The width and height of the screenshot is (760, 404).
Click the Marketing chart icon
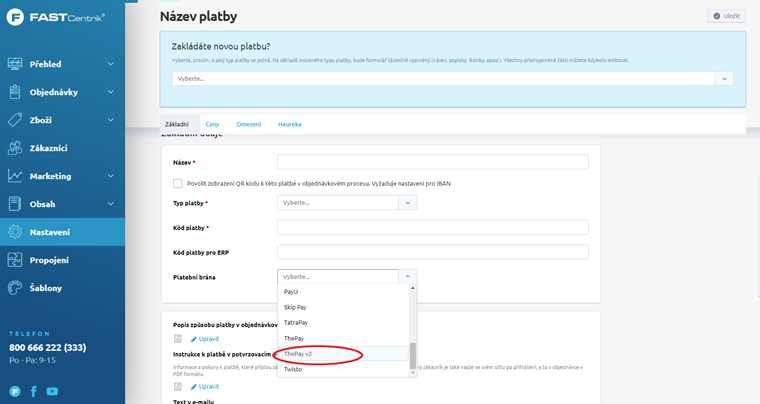(x=15, y=176)
